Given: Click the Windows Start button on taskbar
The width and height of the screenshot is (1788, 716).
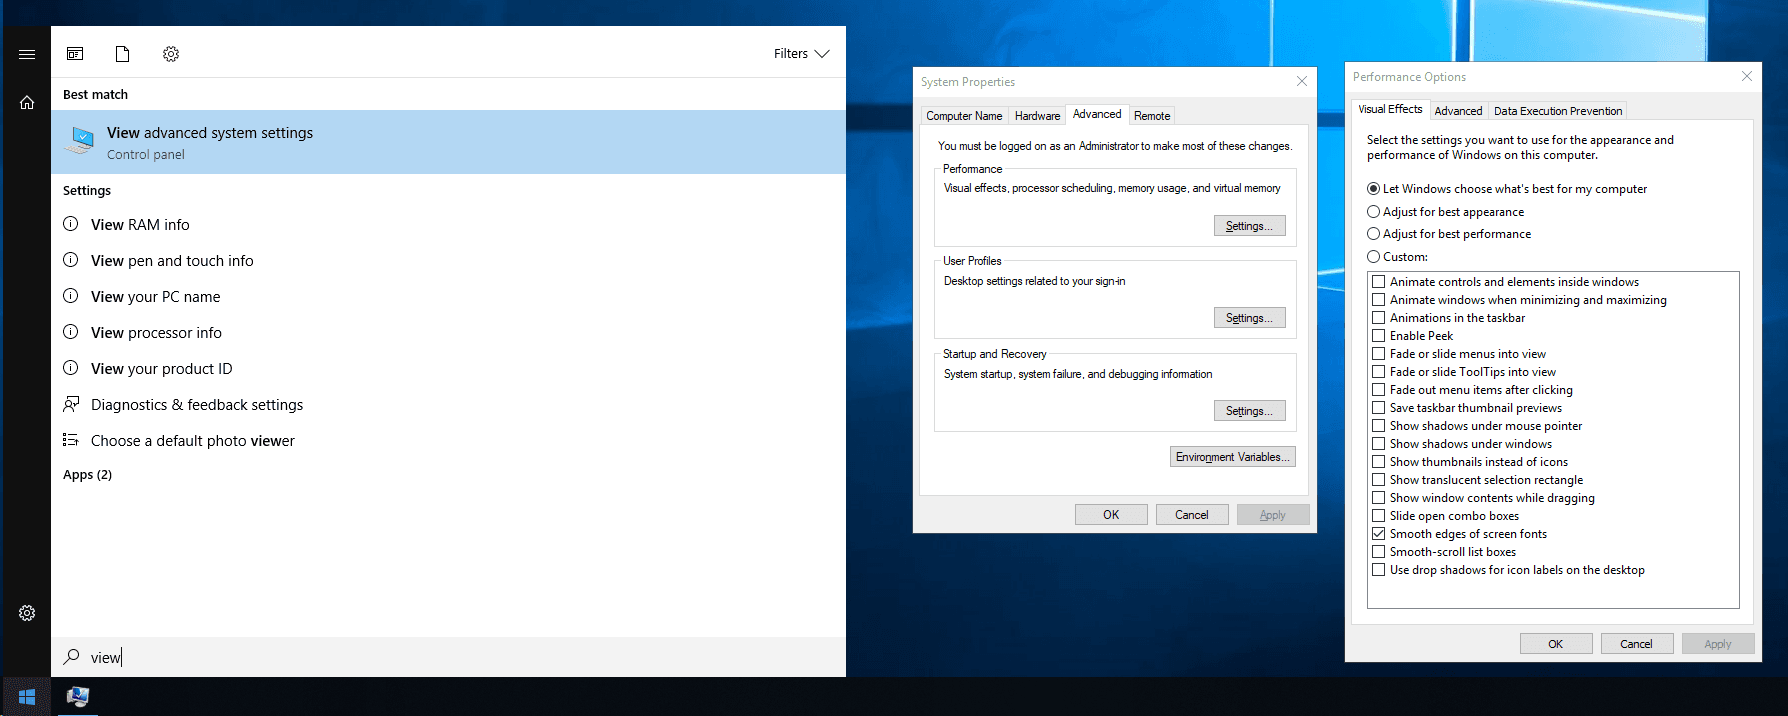Looking at the screenshot, I should tap(27, 697).
